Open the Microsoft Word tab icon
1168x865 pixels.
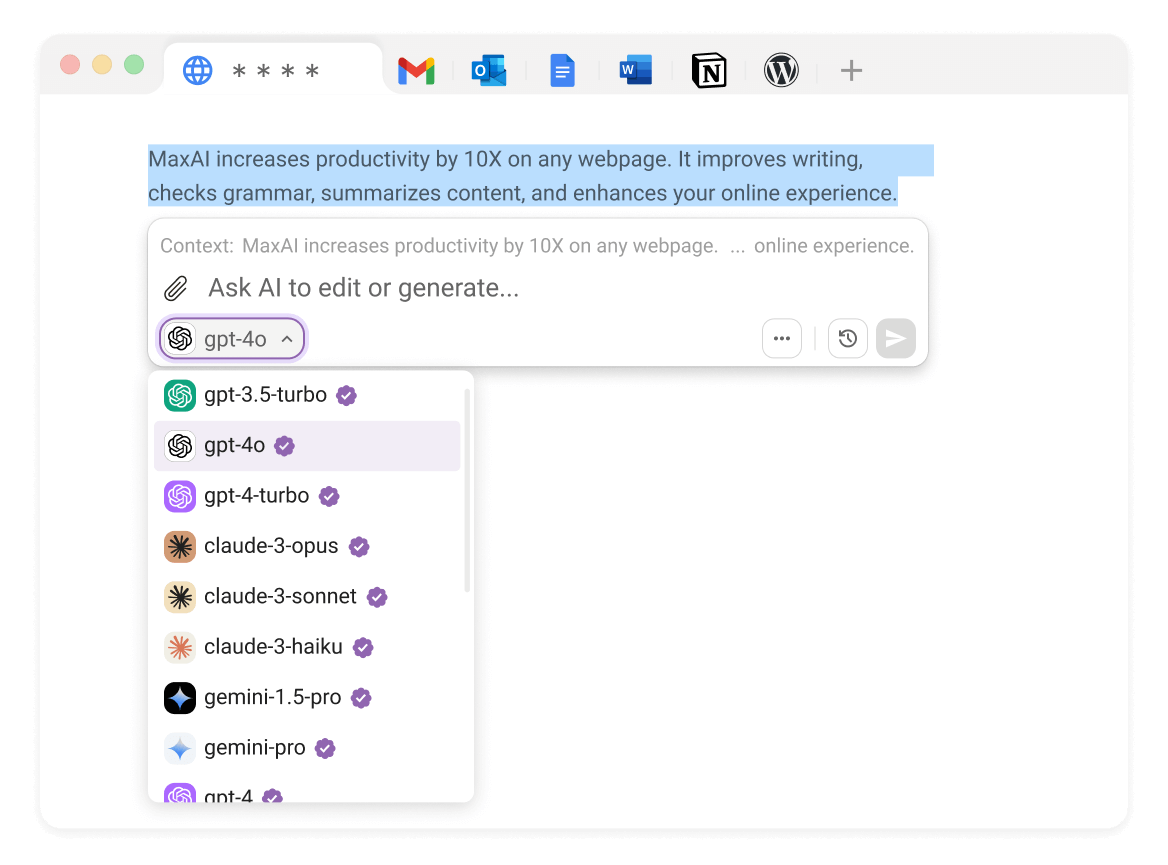636,71
